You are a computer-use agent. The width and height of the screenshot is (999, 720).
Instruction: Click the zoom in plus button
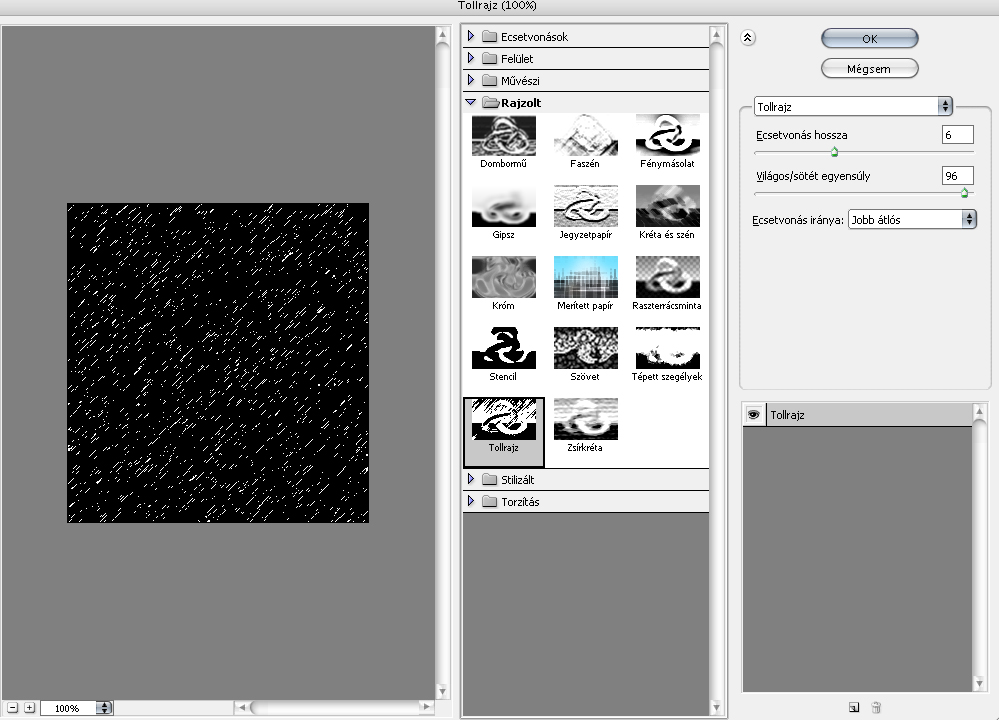click(29, 707)
